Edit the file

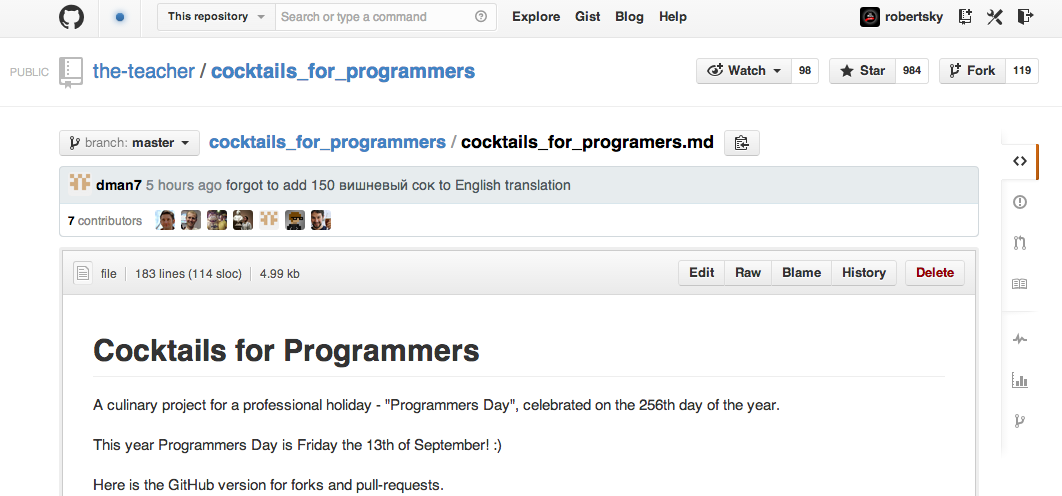702,272
